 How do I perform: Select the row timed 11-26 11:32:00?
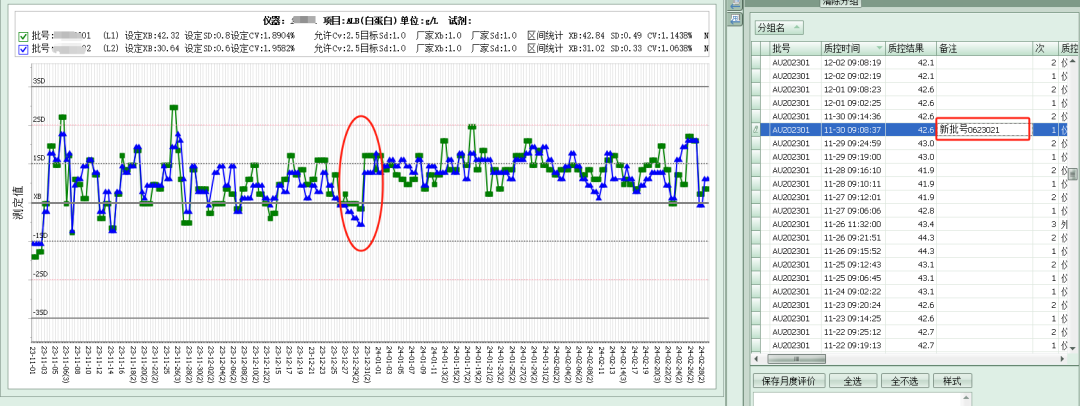click(x=909, y=224)
